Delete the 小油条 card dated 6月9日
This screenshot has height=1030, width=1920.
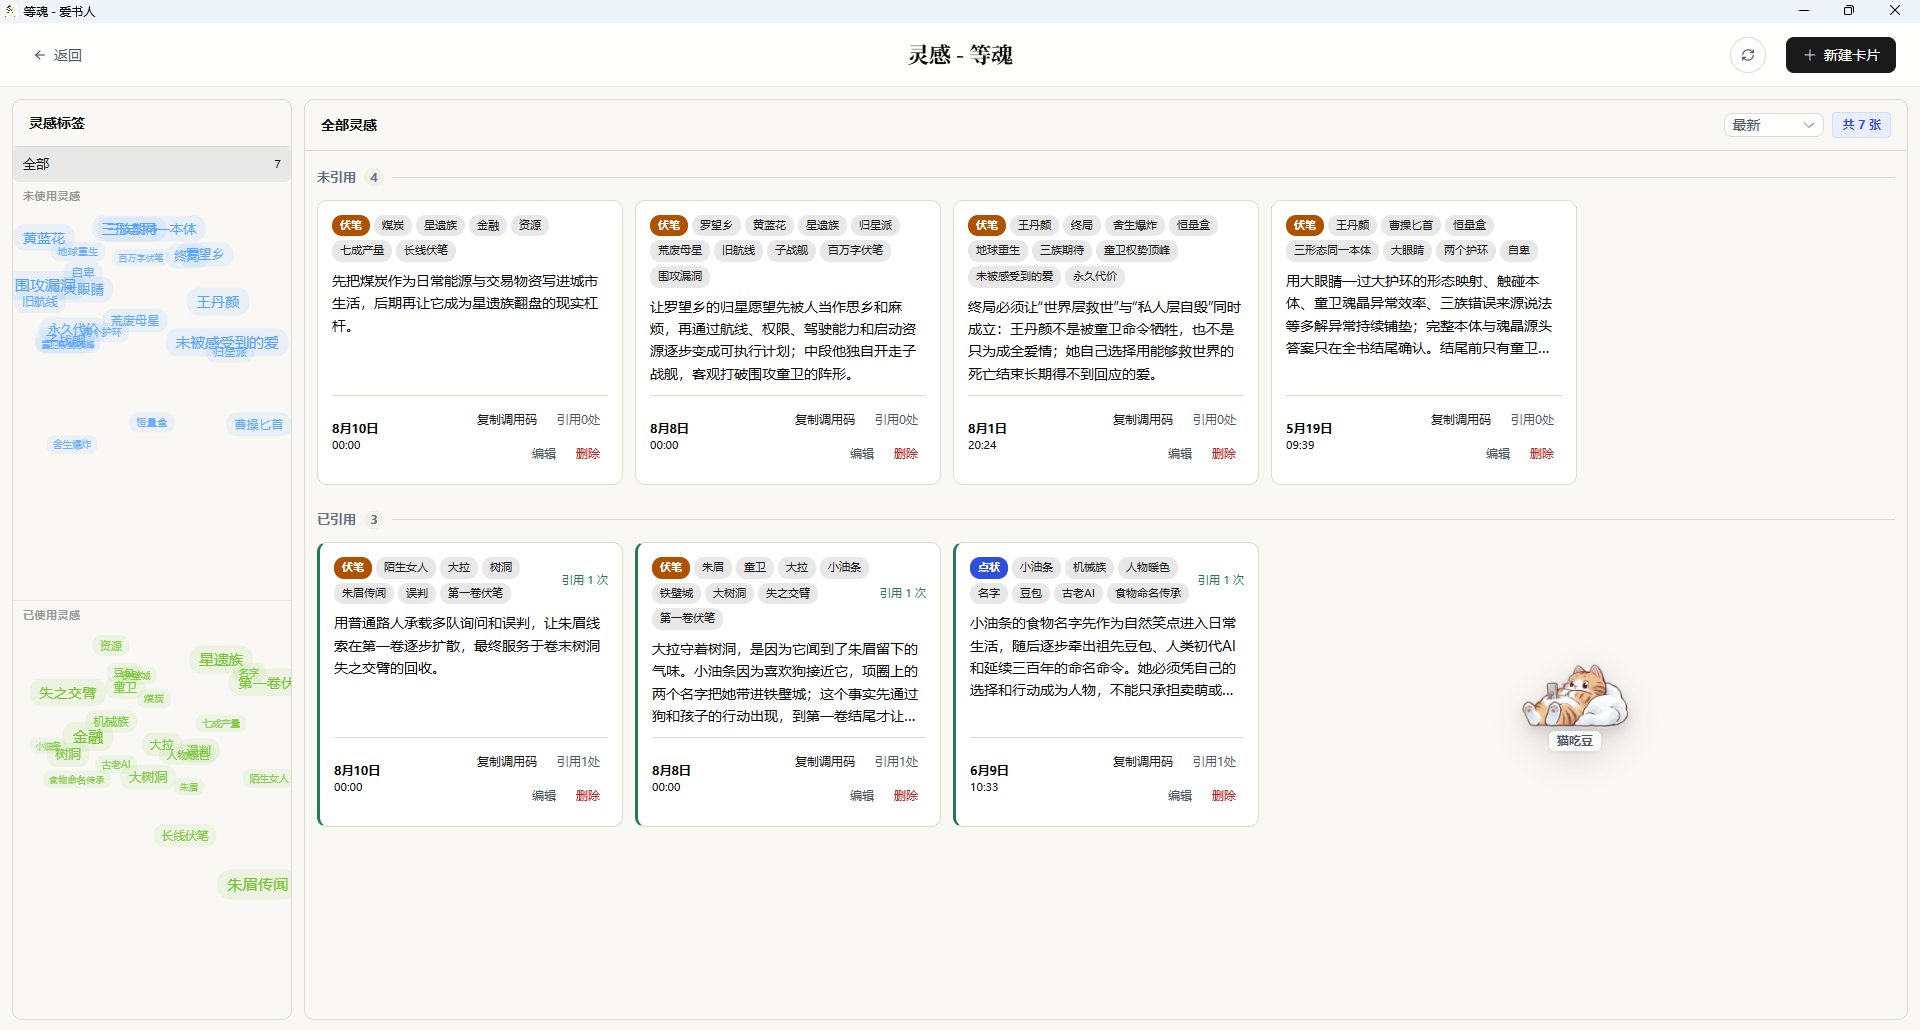click(x=1224, y=796)
